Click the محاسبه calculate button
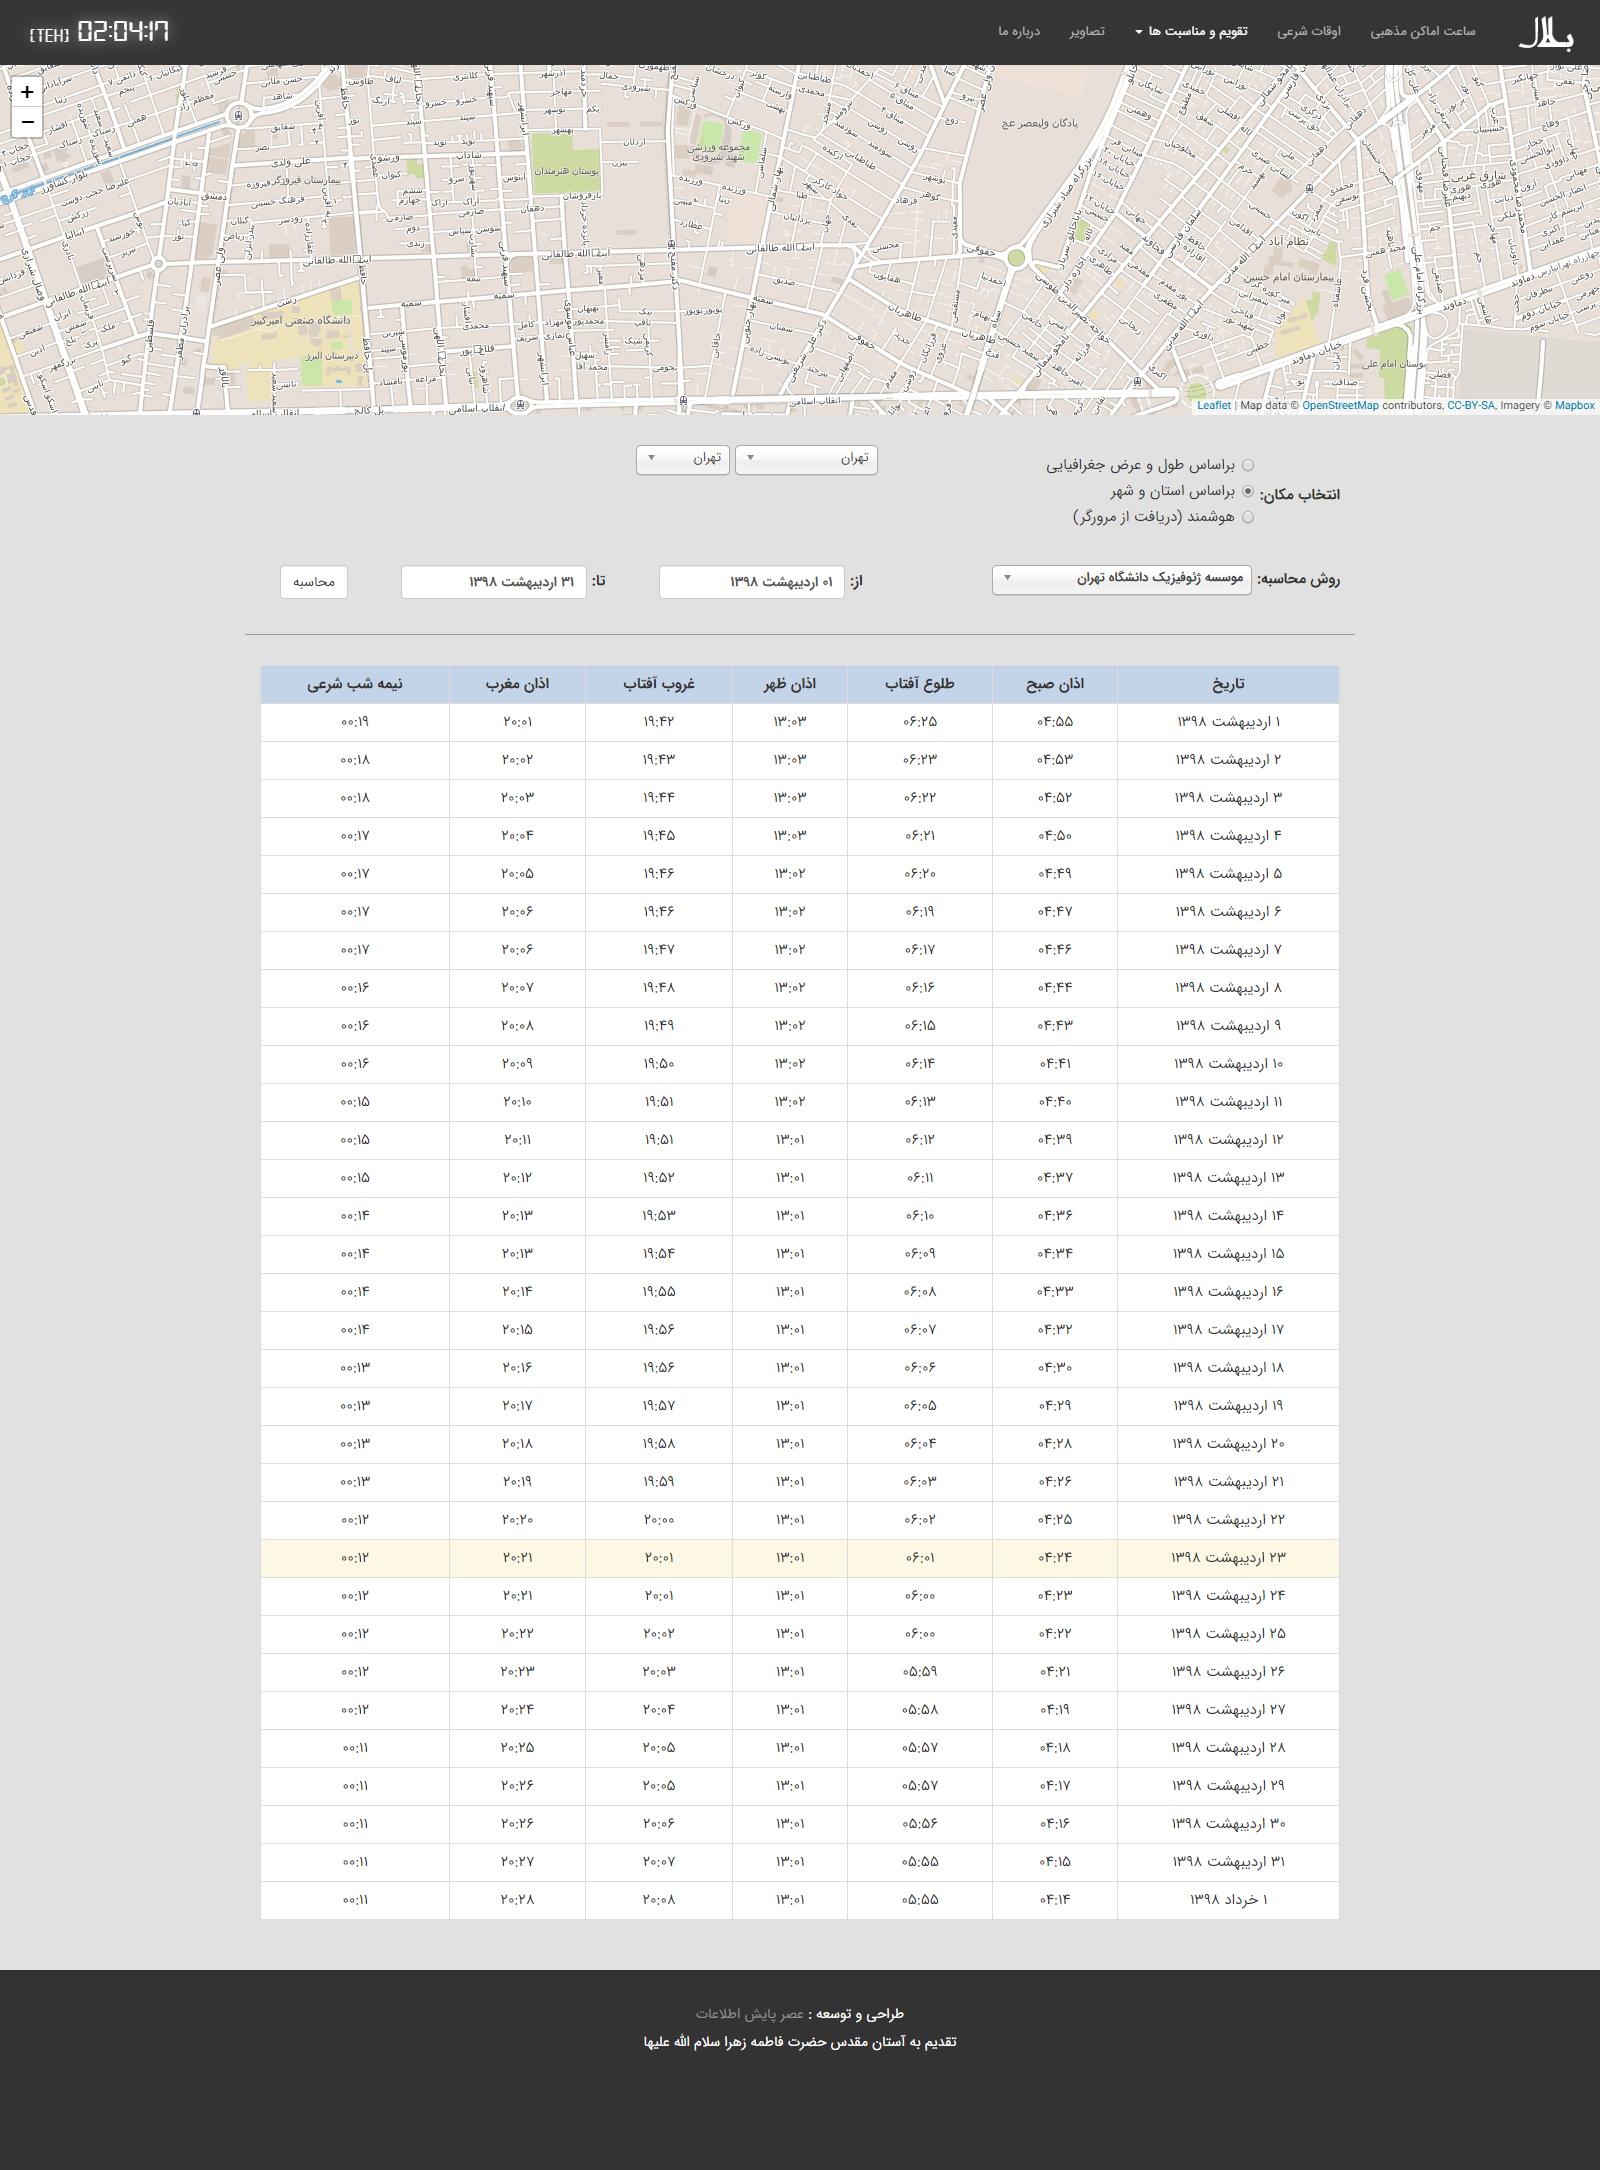Screen dimensions: 1600x2170 click(x=314, y=582)
